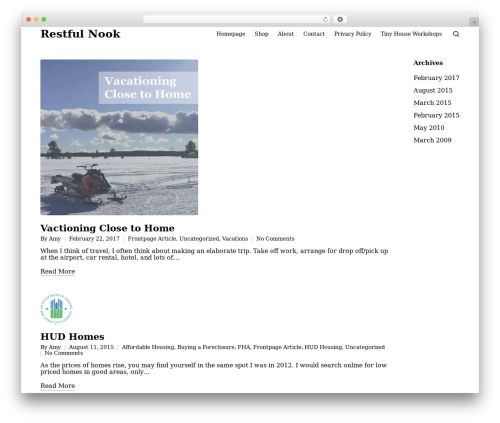Reload page using browser refresh icon
500x423 pixels.
point(325,20)
